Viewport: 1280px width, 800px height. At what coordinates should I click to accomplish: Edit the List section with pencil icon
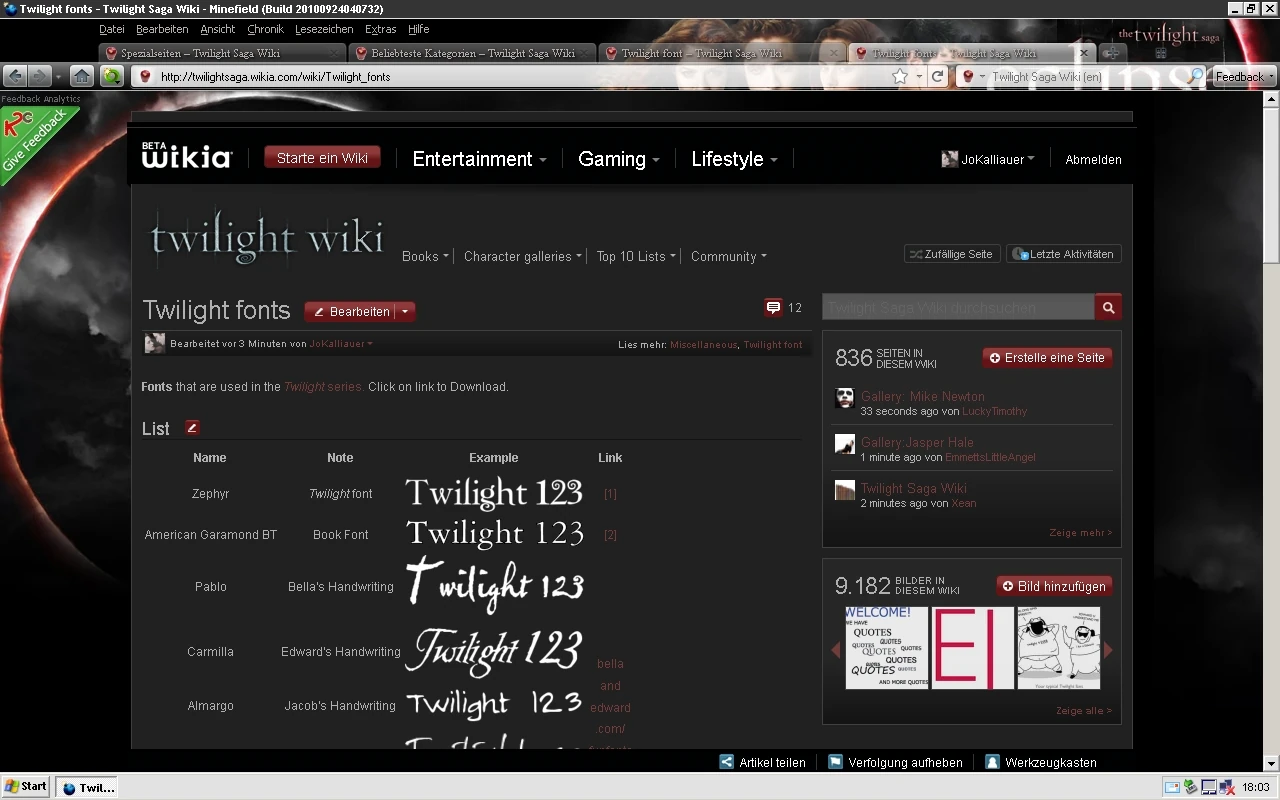(192, 428)
